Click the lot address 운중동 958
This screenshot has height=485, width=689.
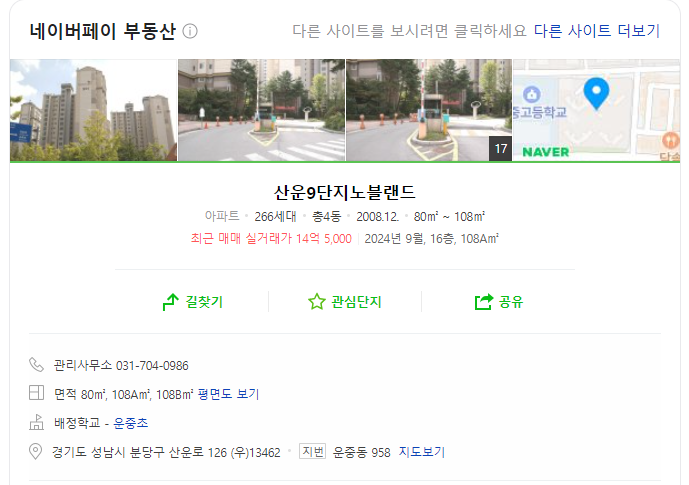click(362, 452)
